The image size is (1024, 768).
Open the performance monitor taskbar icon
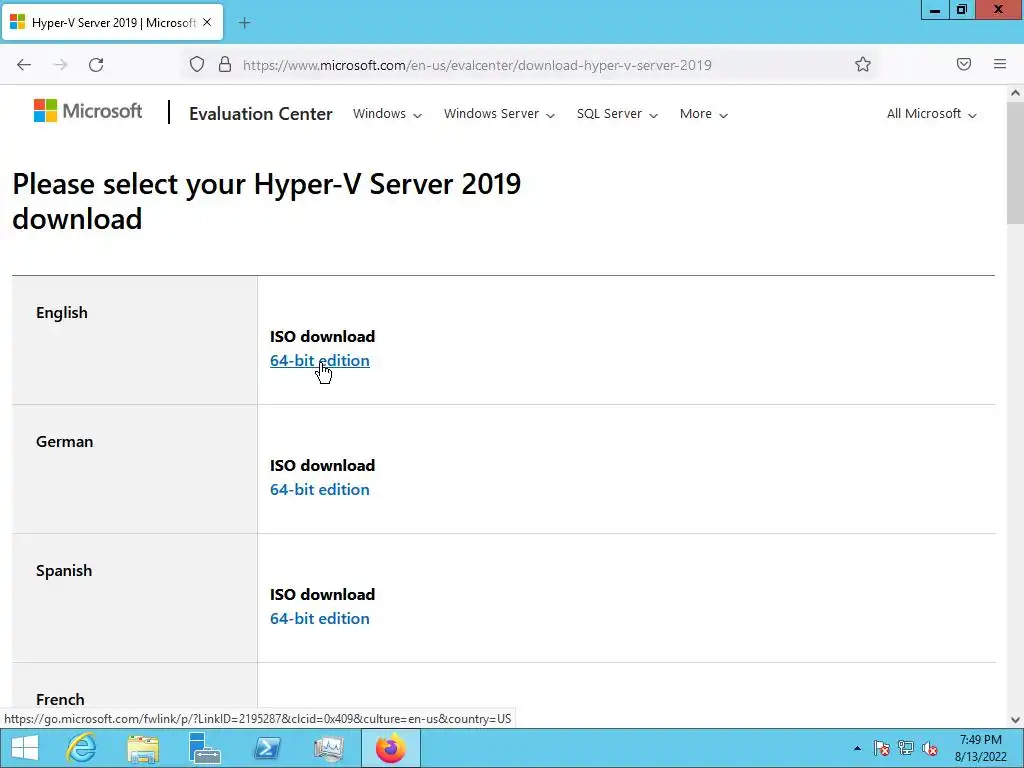coord(328,748)
